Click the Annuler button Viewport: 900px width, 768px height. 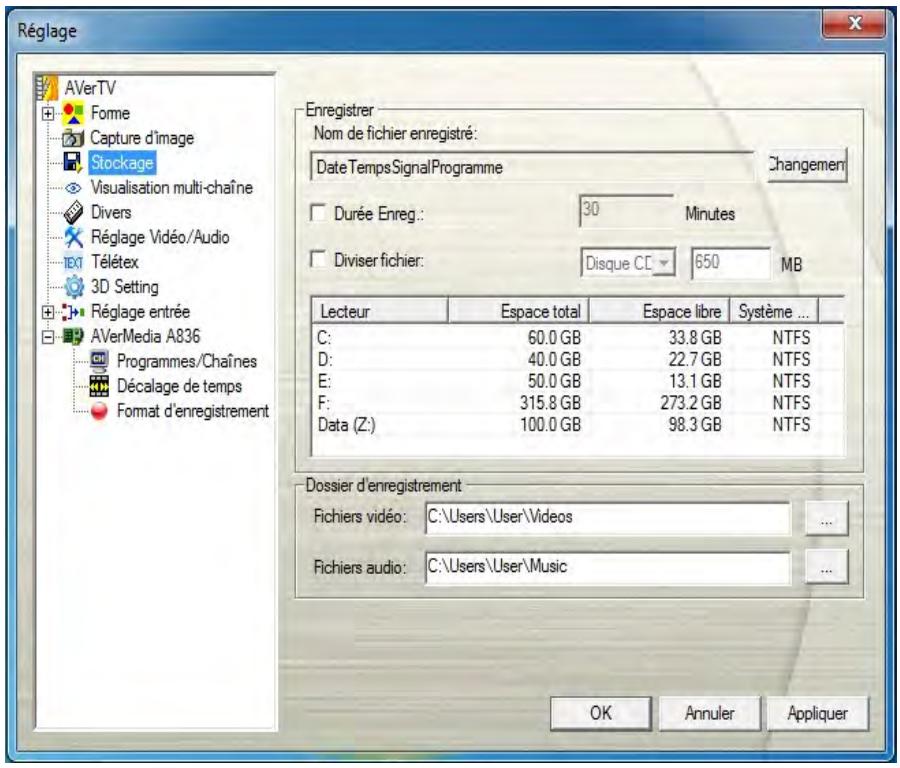point(709,713)
